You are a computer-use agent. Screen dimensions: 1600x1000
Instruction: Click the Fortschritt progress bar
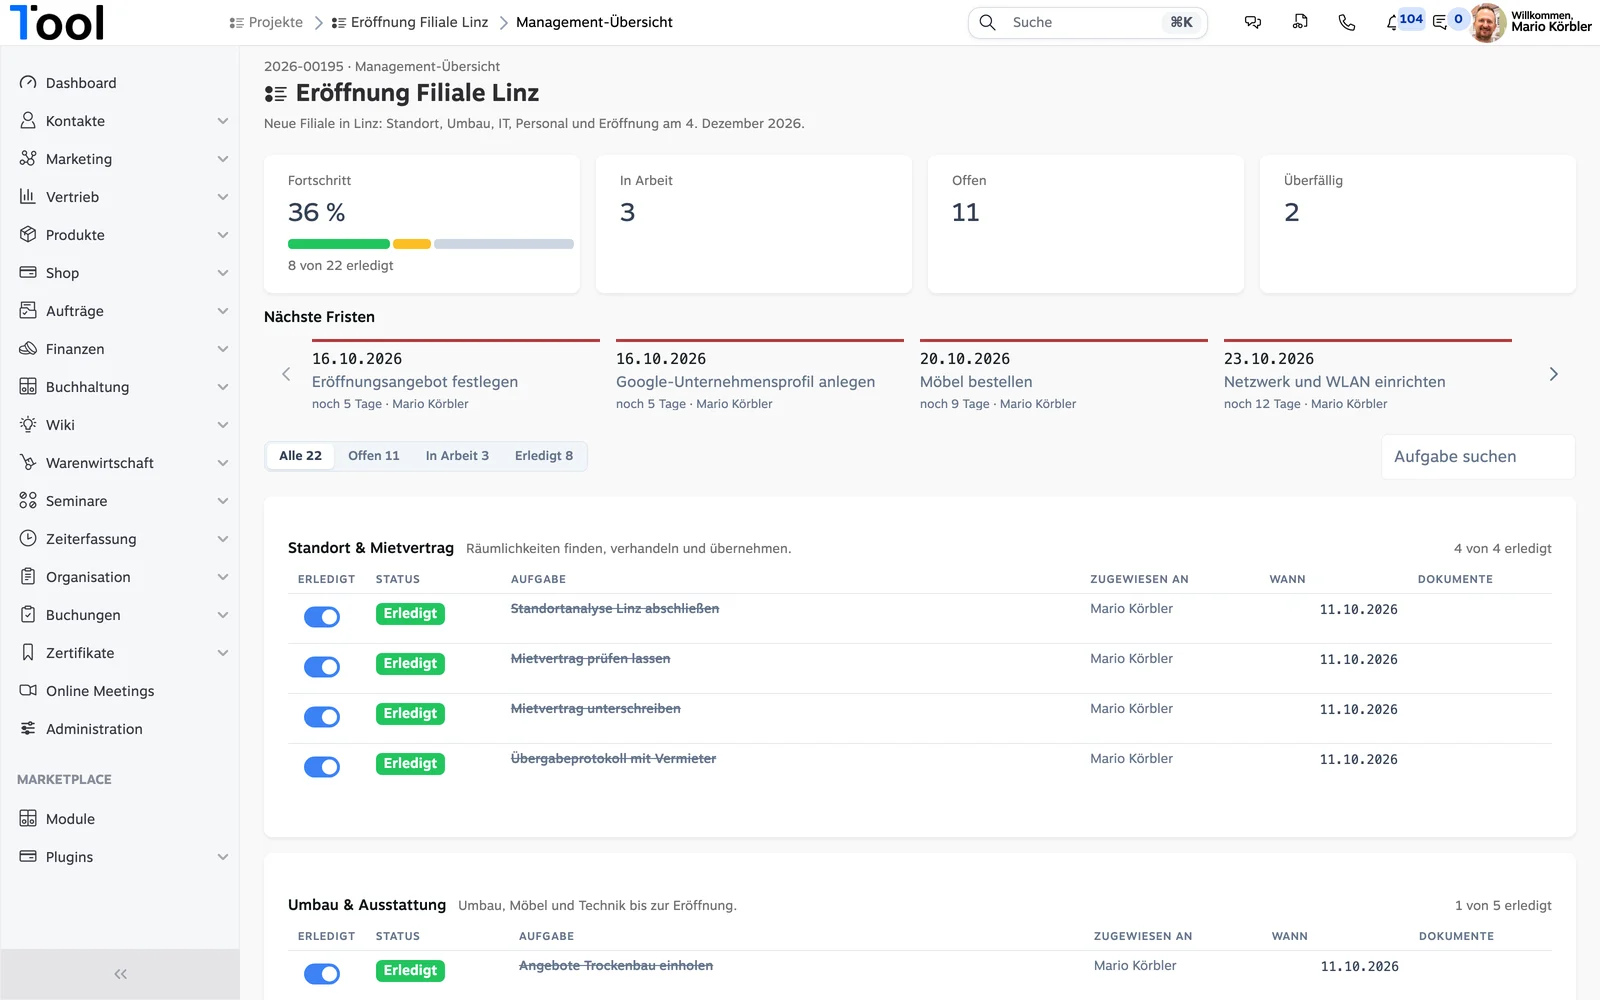click(431, 244)
